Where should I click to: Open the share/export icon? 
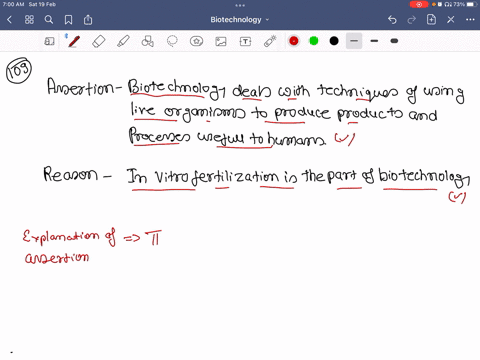[x=88, y=20]
